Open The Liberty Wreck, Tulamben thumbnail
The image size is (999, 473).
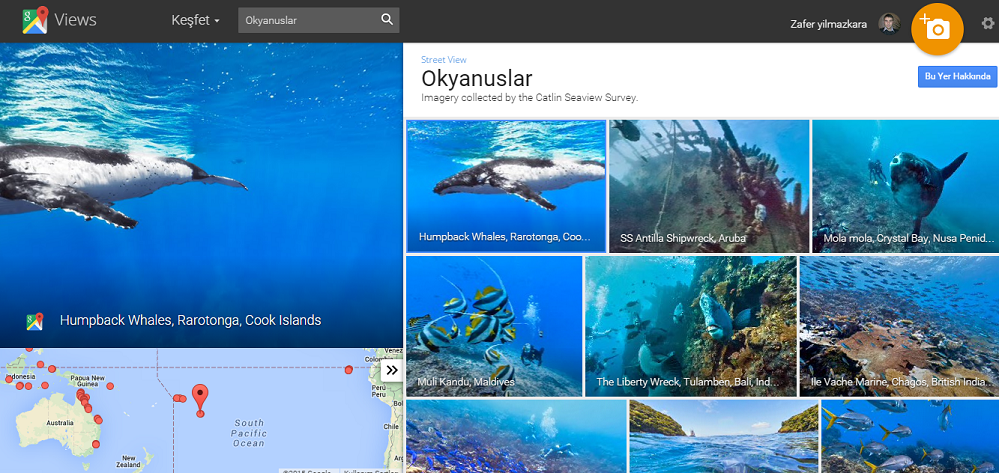tap(690, 325)
